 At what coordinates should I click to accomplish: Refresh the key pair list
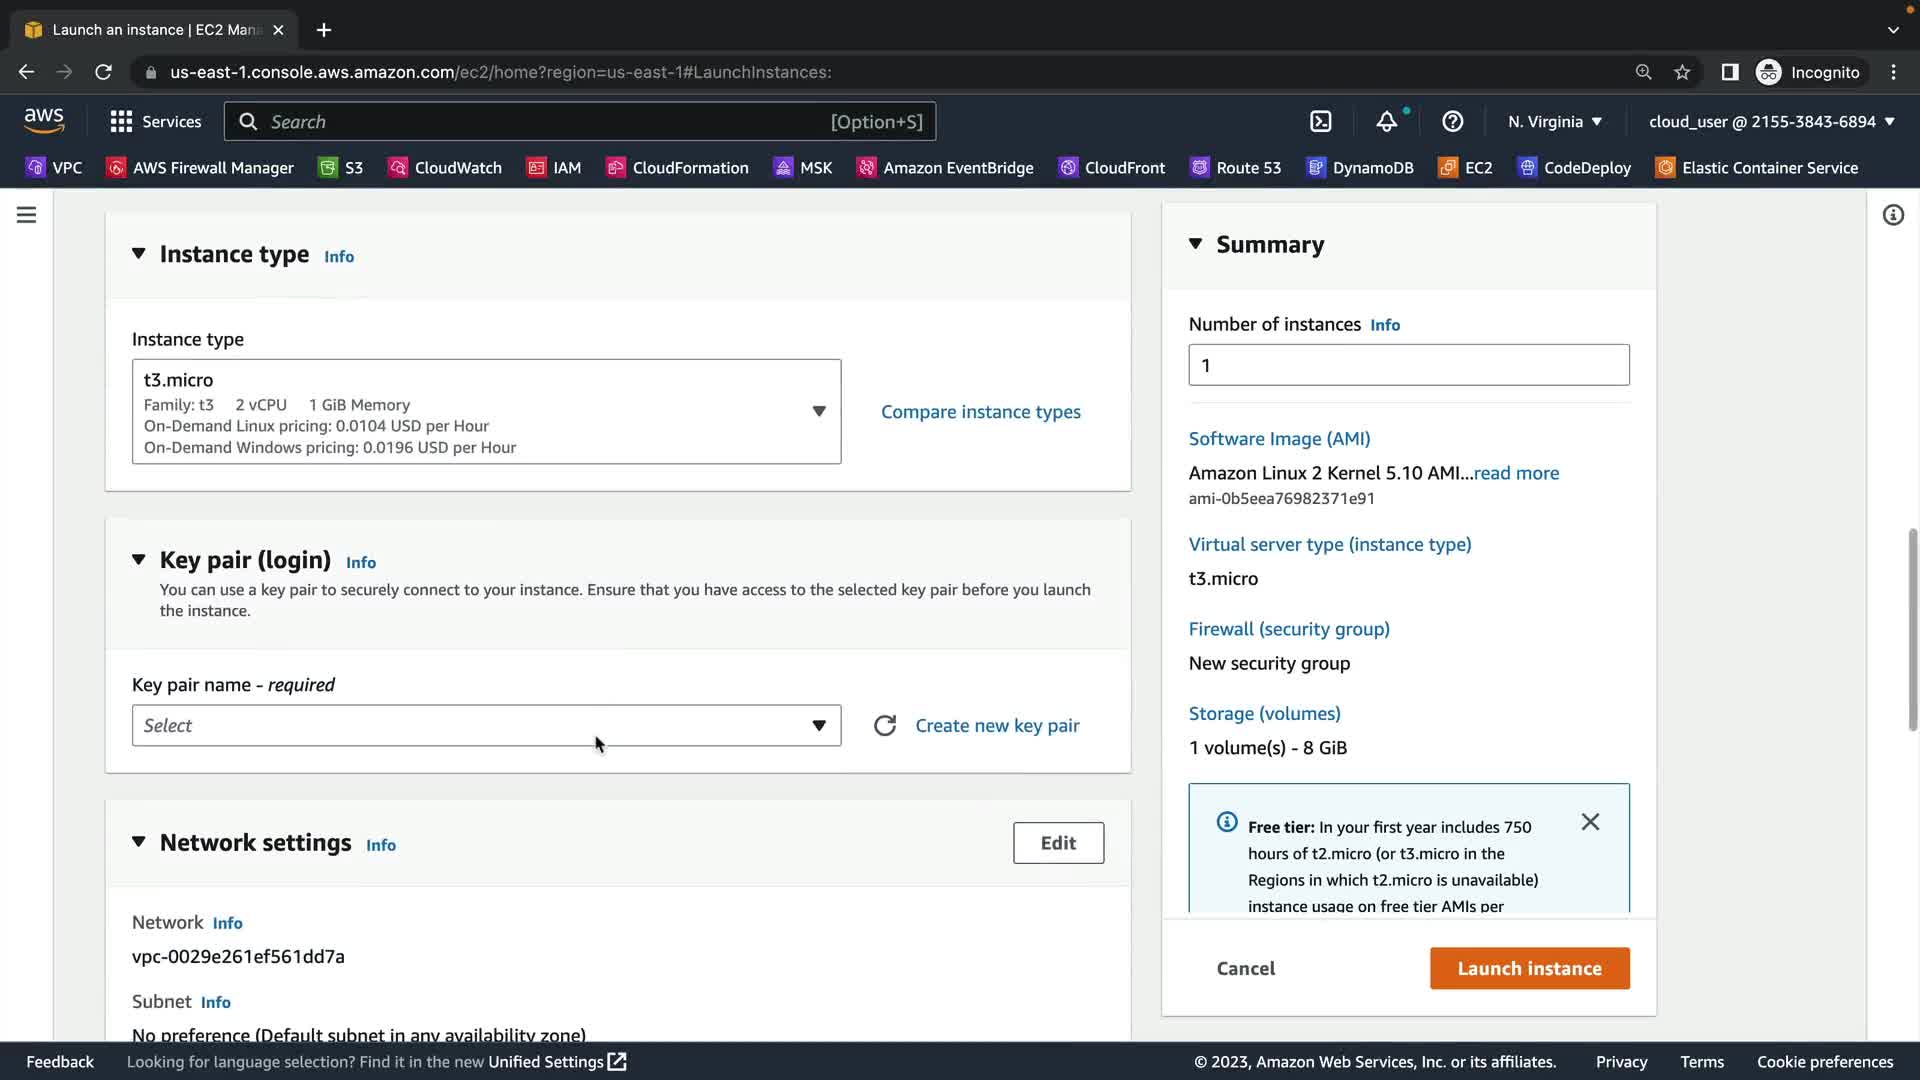click(x=884, y=726)
